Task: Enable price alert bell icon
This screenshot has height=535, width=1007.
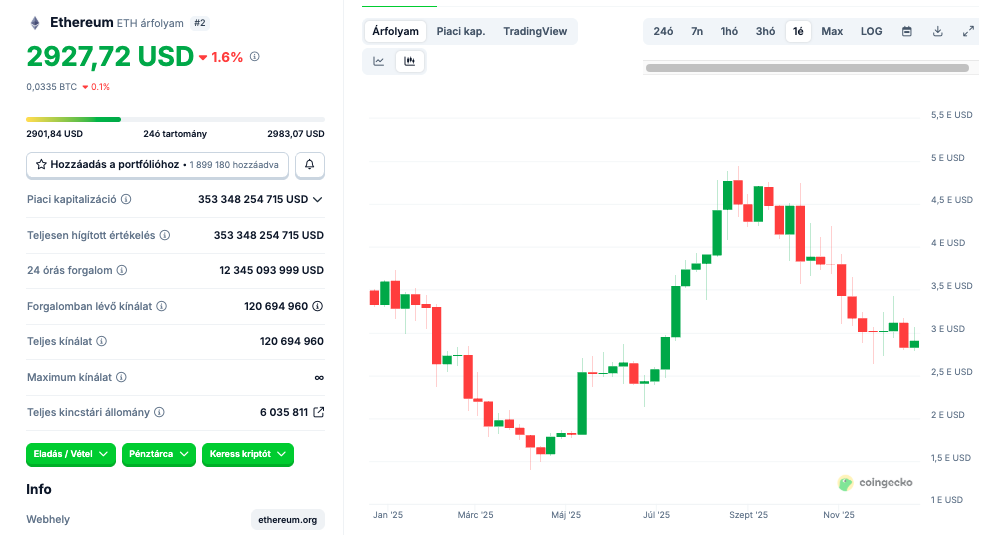Action: coord(310,164)
